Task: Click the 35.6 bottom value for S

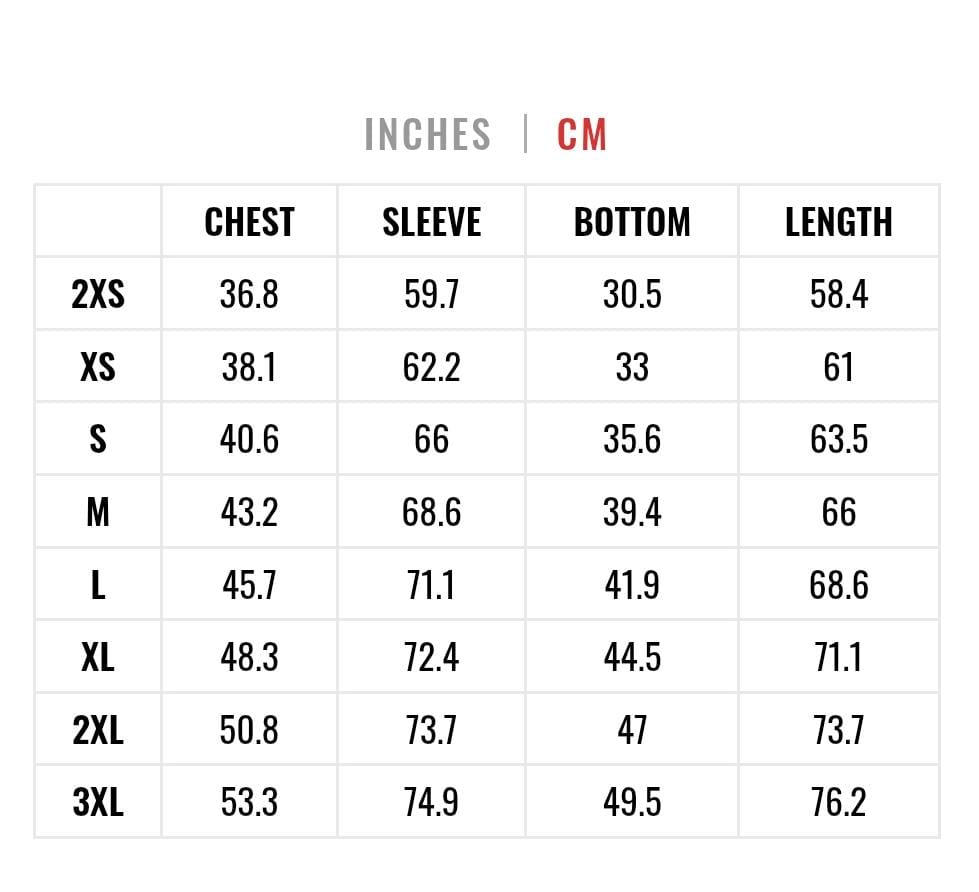Action: click(632, 439)
